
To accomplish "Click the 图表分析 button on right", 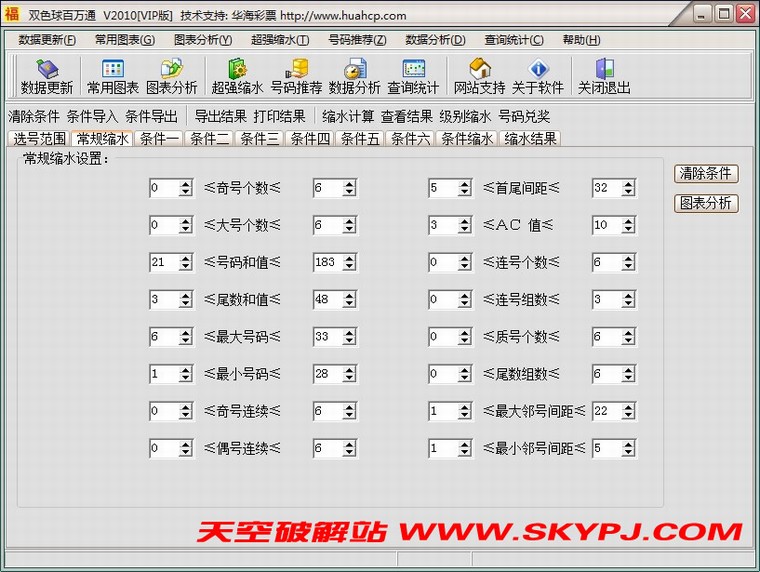I will [x=707, y=203].
